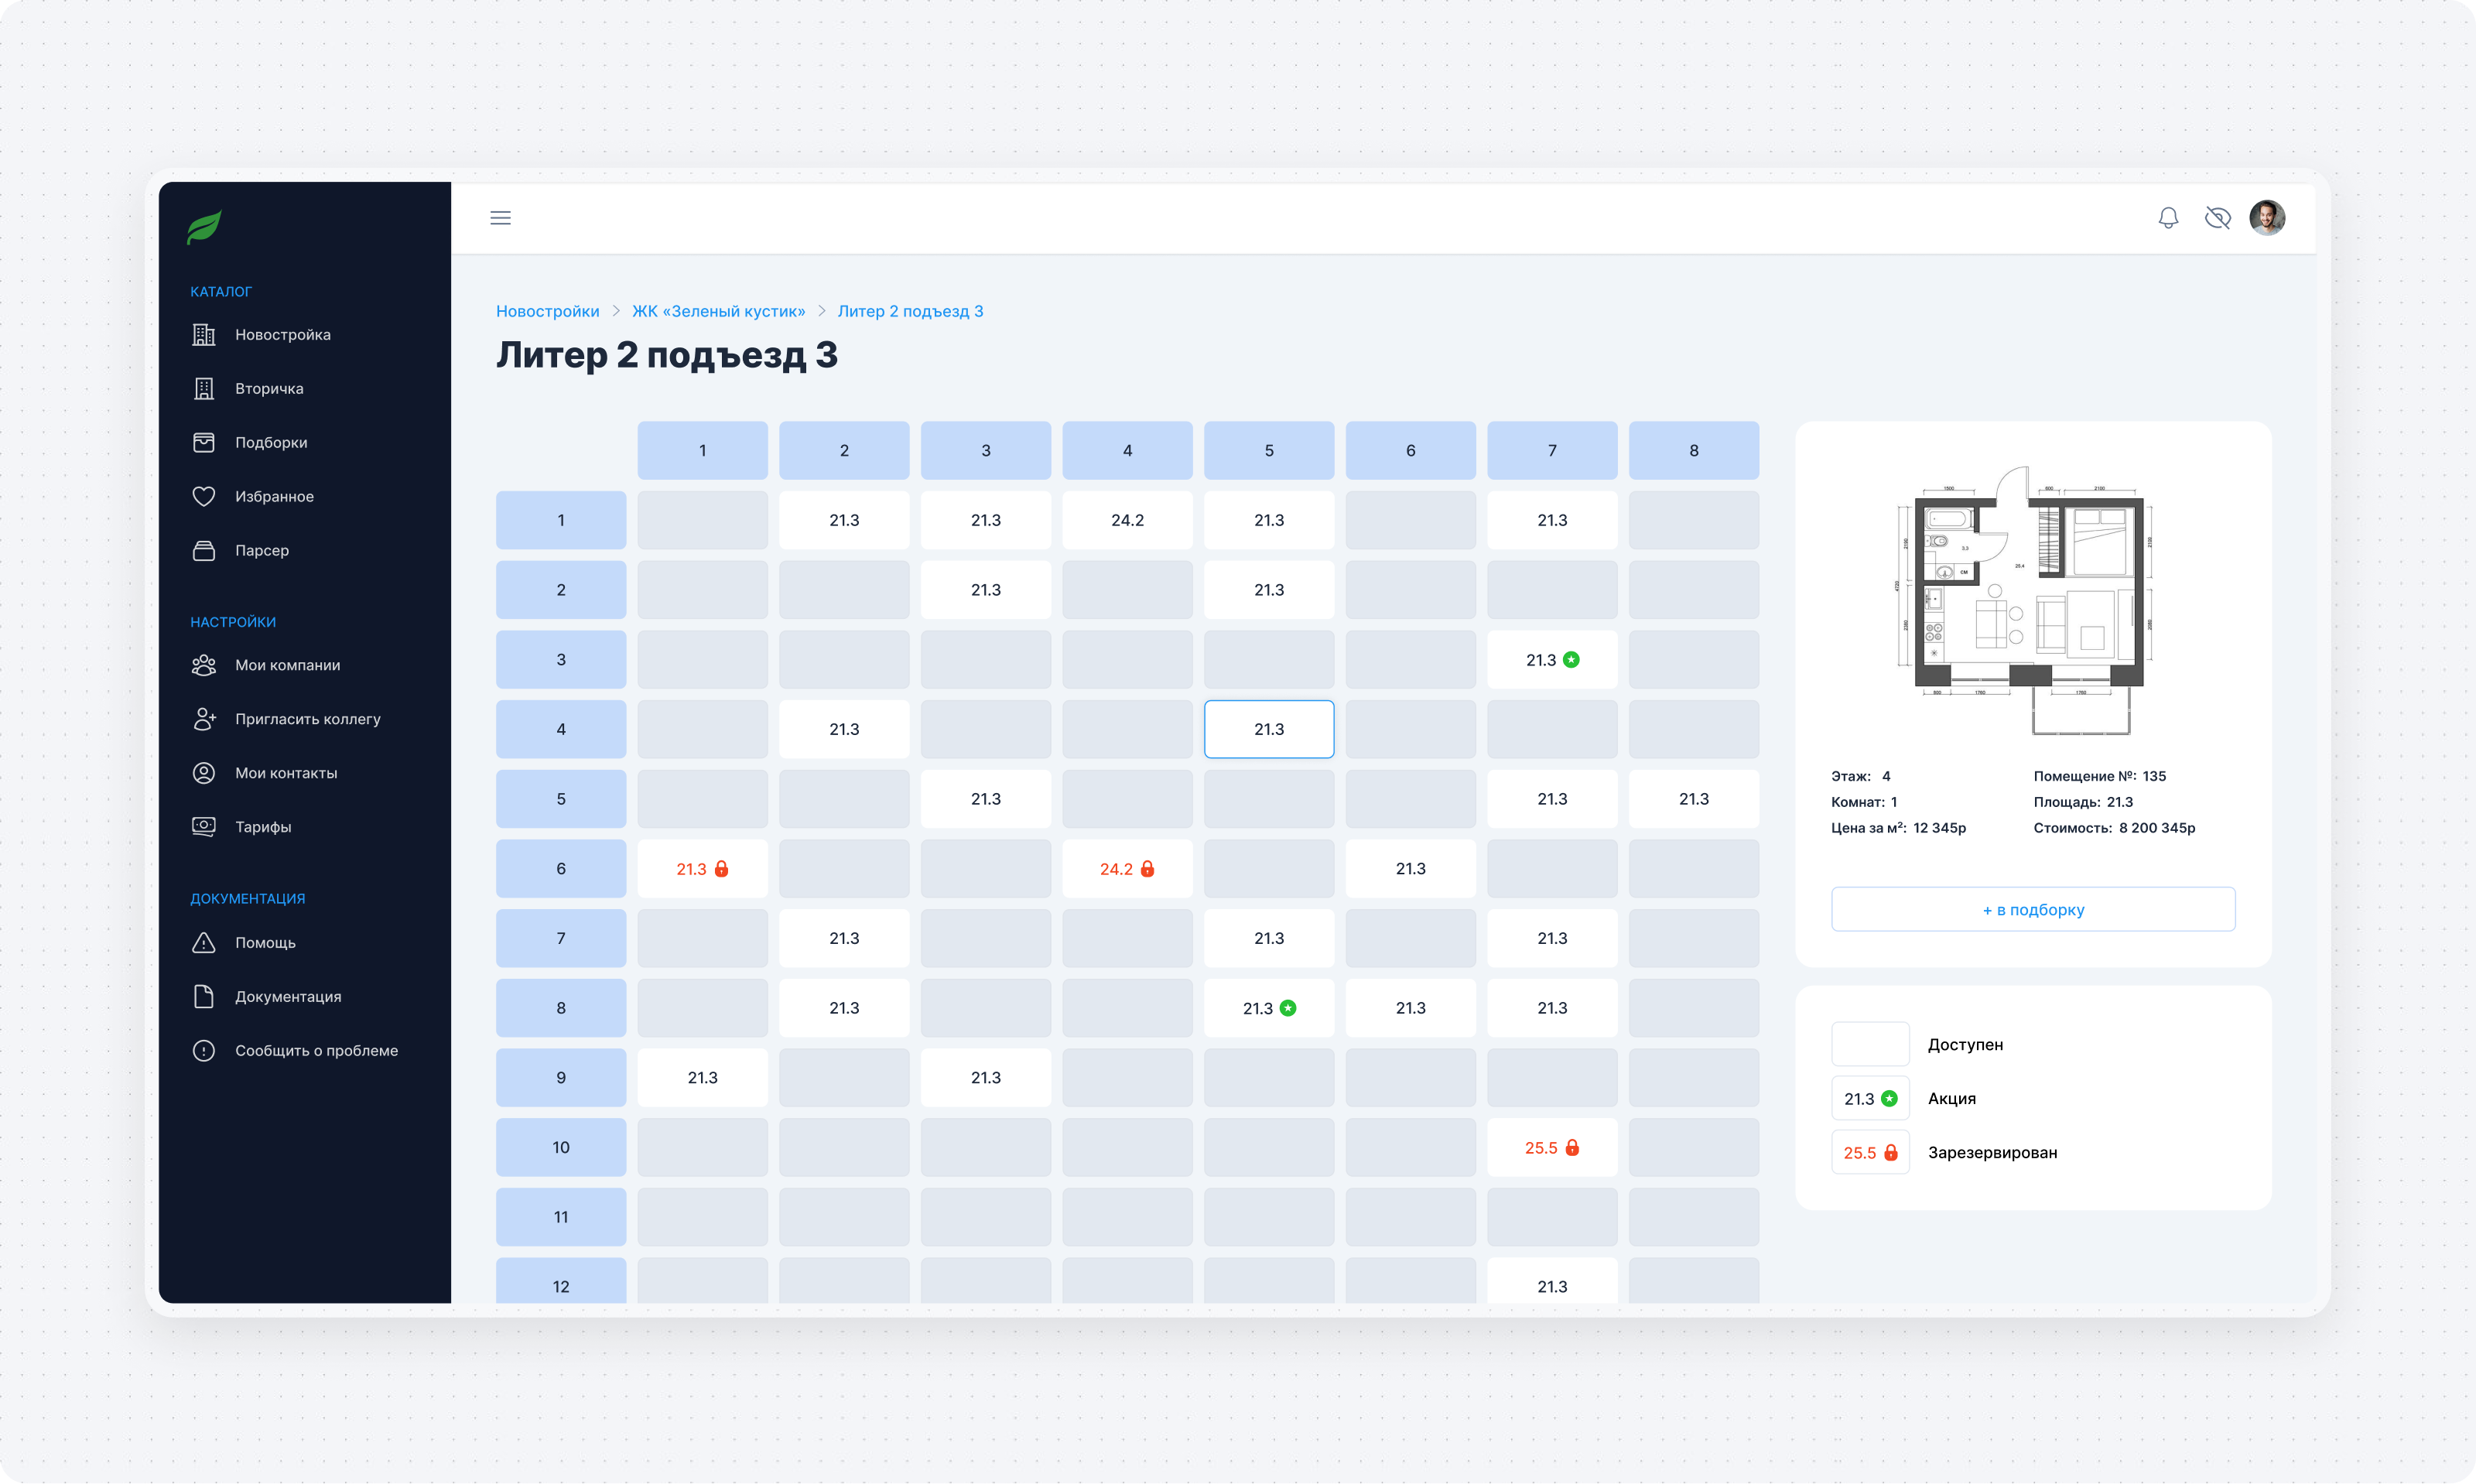Click the hamburger menu icon

[x=500, y=218]
